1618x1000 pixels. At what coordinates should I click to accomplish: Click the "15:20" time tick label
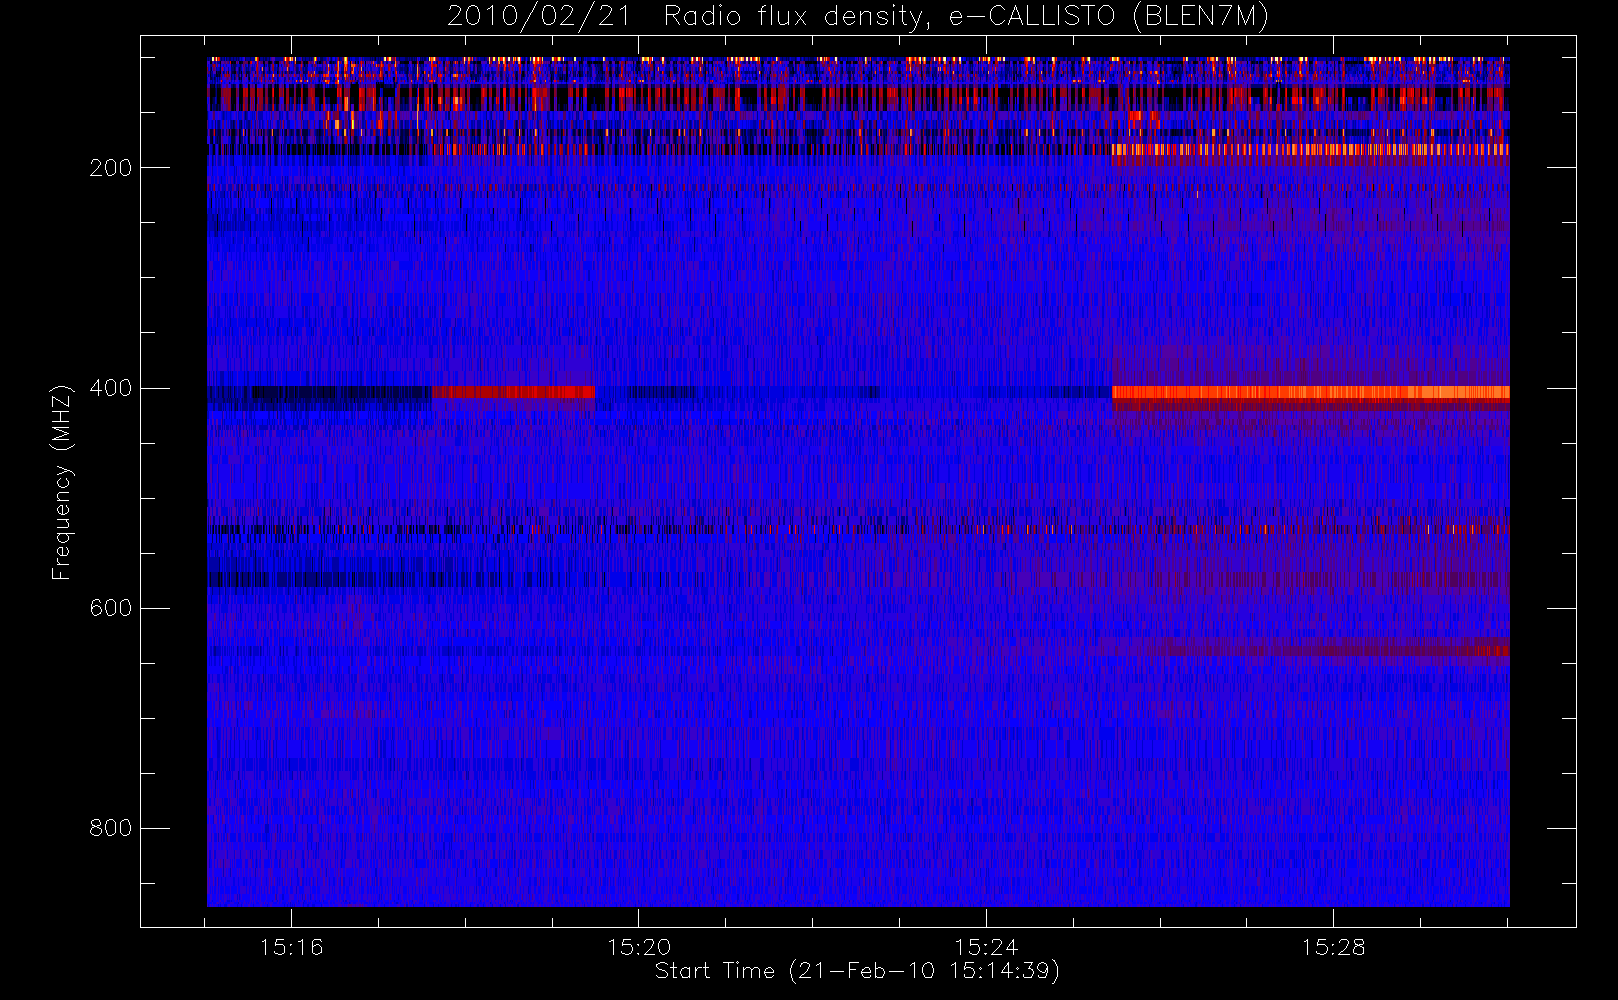(x=638, y=947)
